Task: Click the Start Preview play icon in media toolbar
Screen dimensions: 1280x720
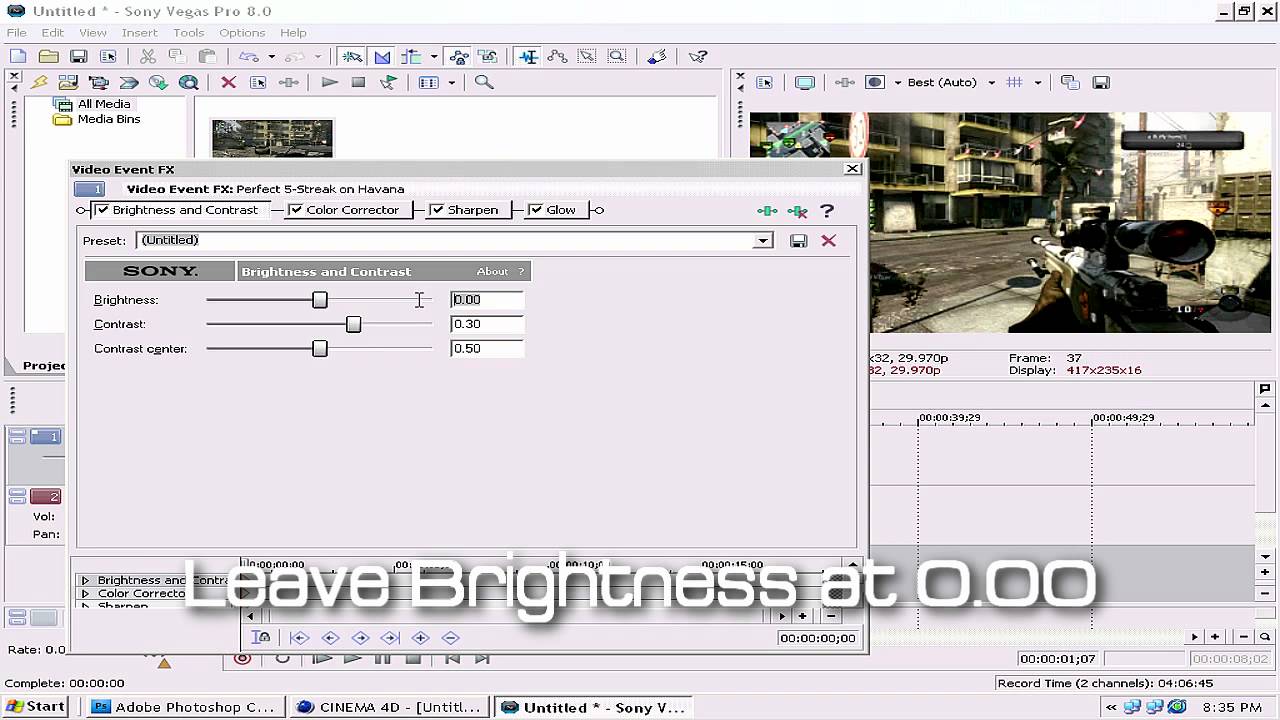Action: 329,82
